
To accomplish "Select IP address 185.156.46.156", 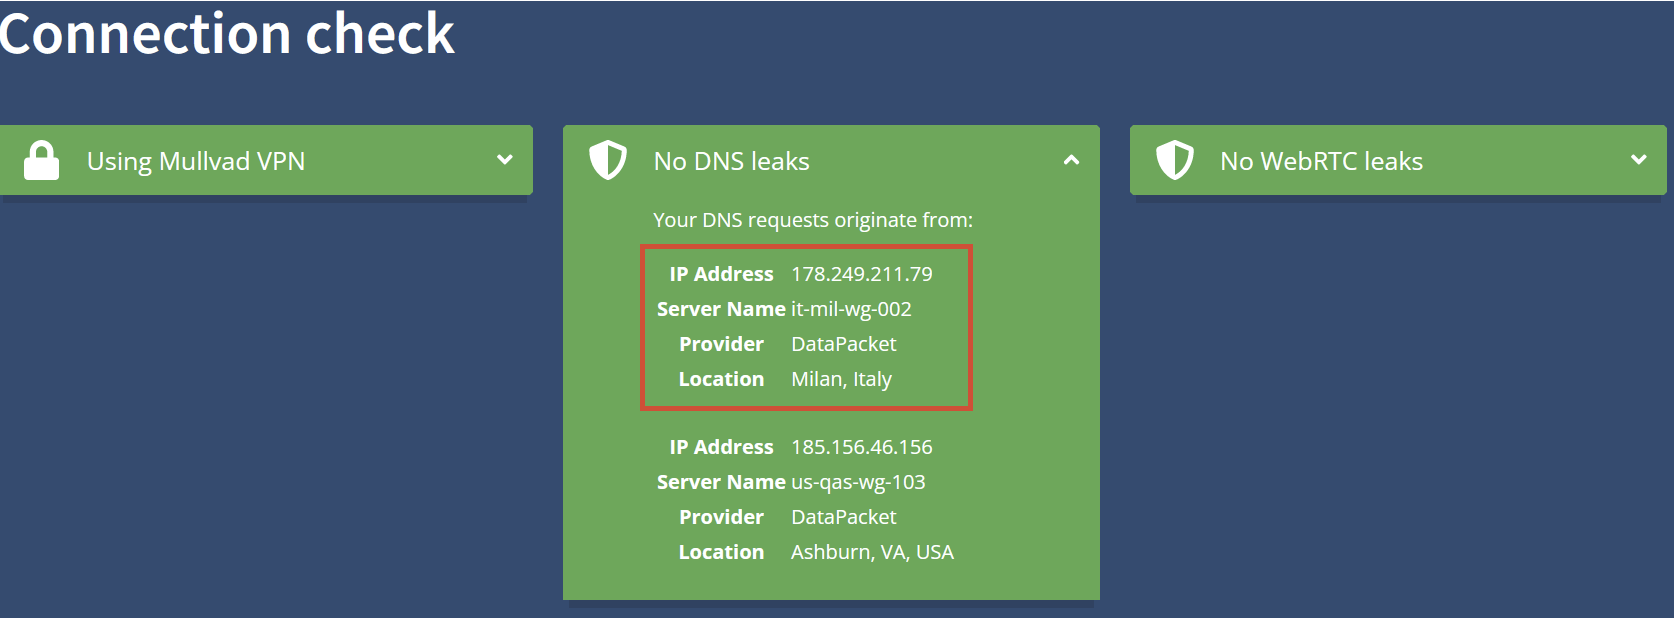I will [861, 447].
